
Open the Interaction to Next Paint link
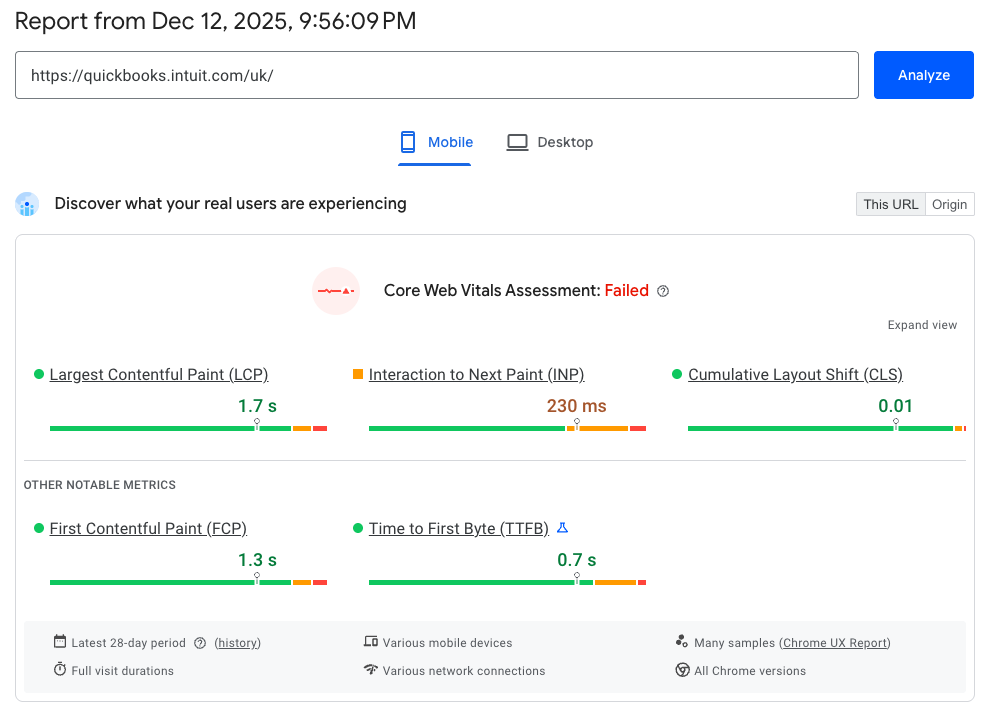(477, 374)
